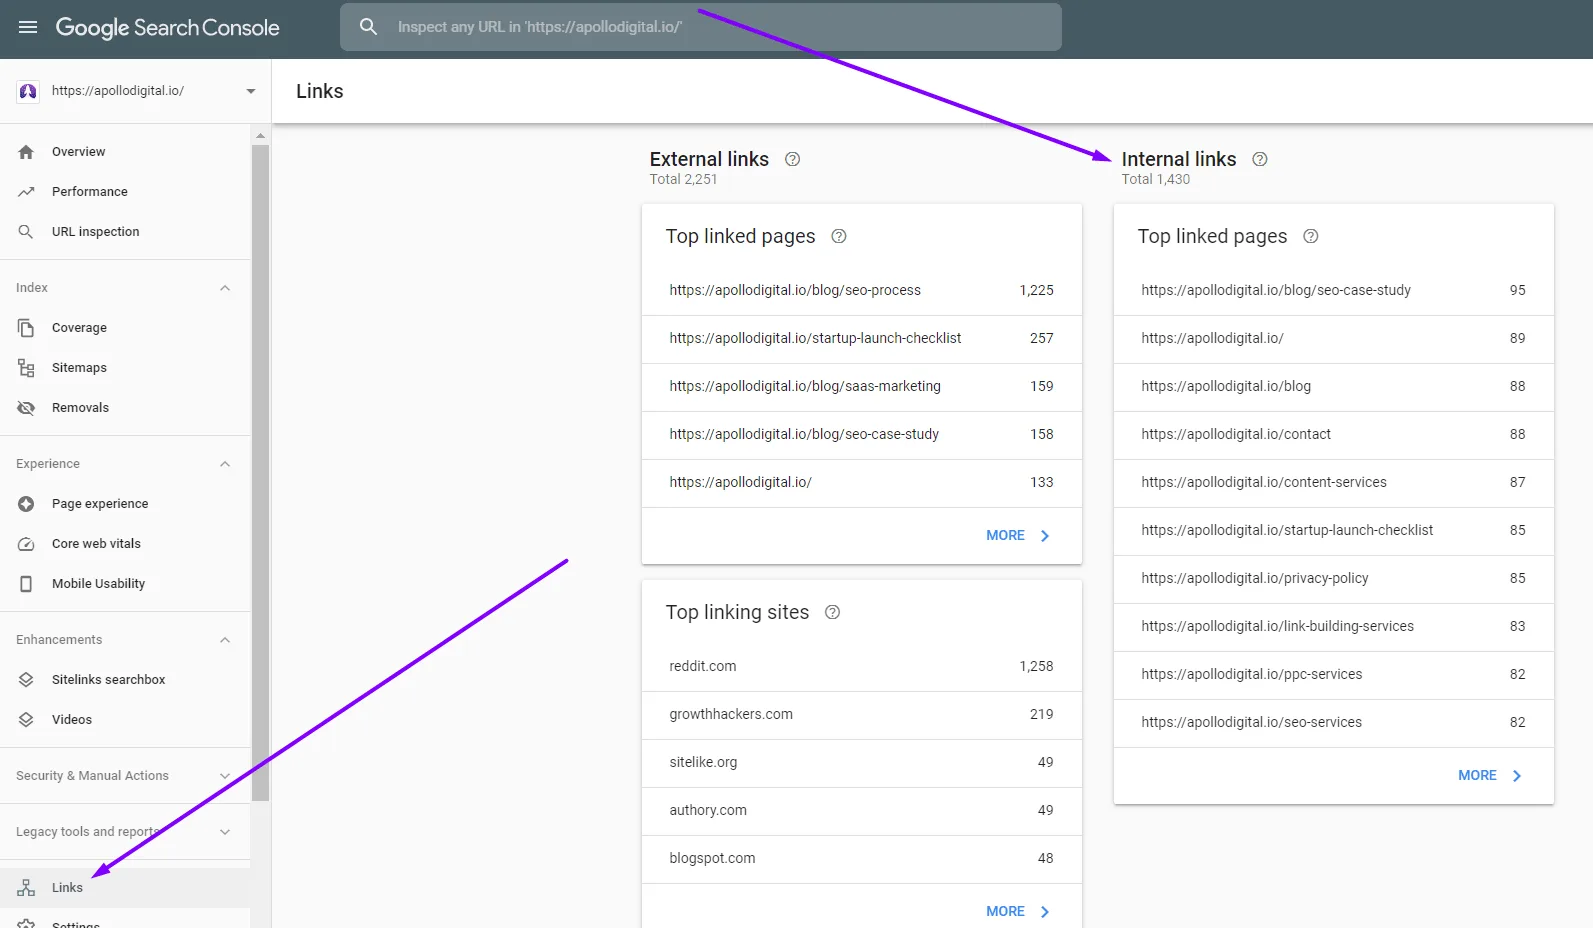Open Sitelinks searchbox enhancement
This screenshot has width=1593, height=928.
pos(125,680)
